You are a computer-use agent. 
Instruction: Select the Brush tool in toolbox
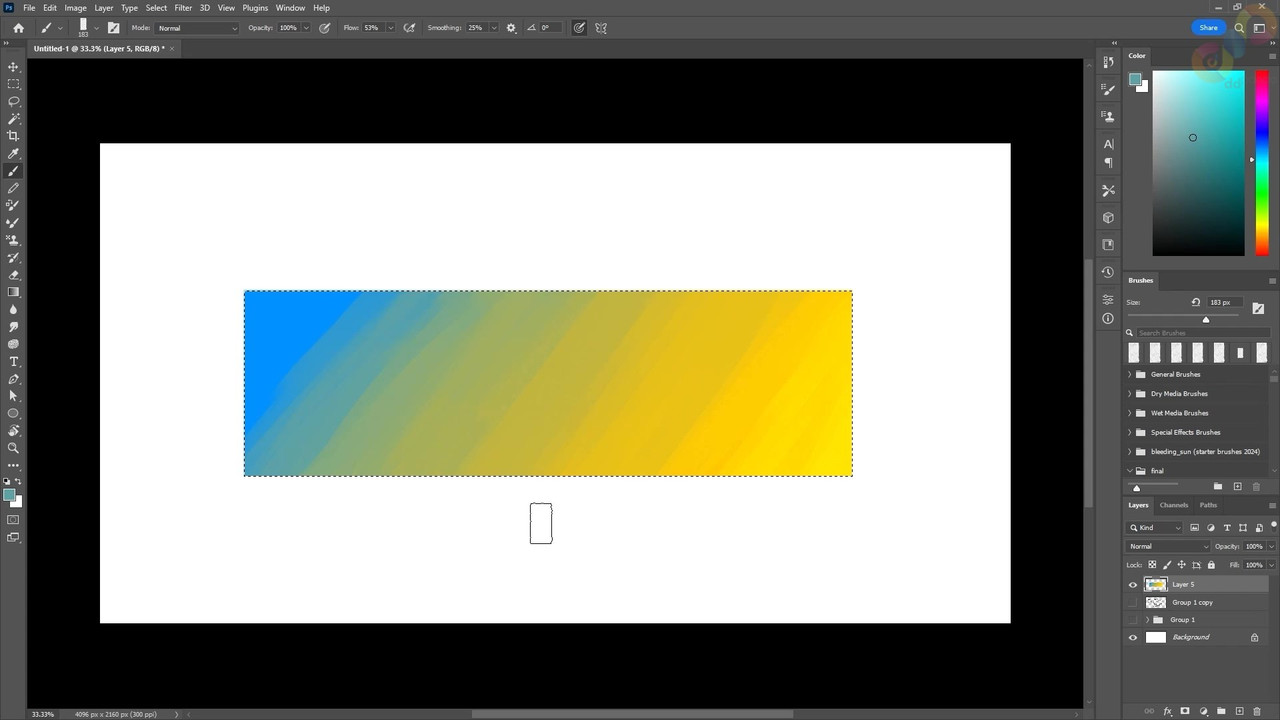click(x=14, y=171)
